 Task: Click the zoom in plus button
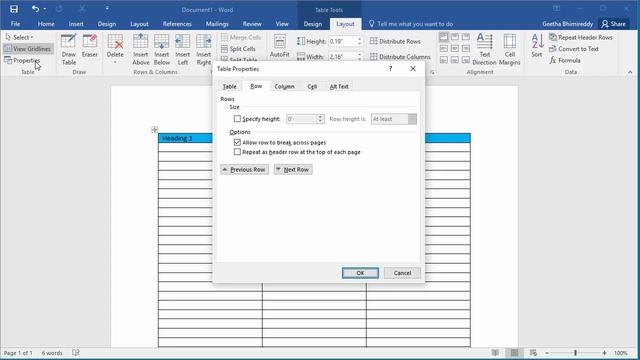pos(604,353)
